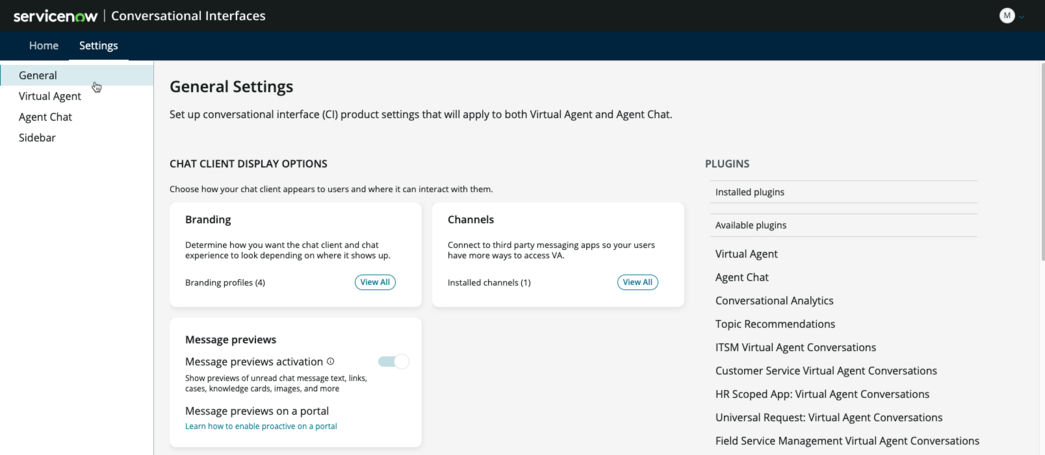Select the Virtual Agent plugin
The height and width of the screenshot is (455, 1045).
[x=746, y=254]
